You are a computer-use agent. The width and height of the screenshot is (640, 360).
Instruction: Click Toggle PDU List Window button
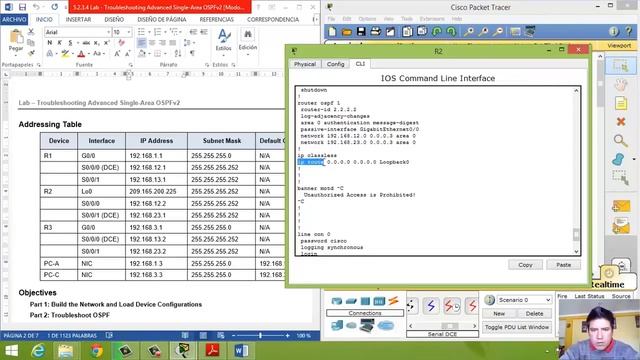point(517,327)
